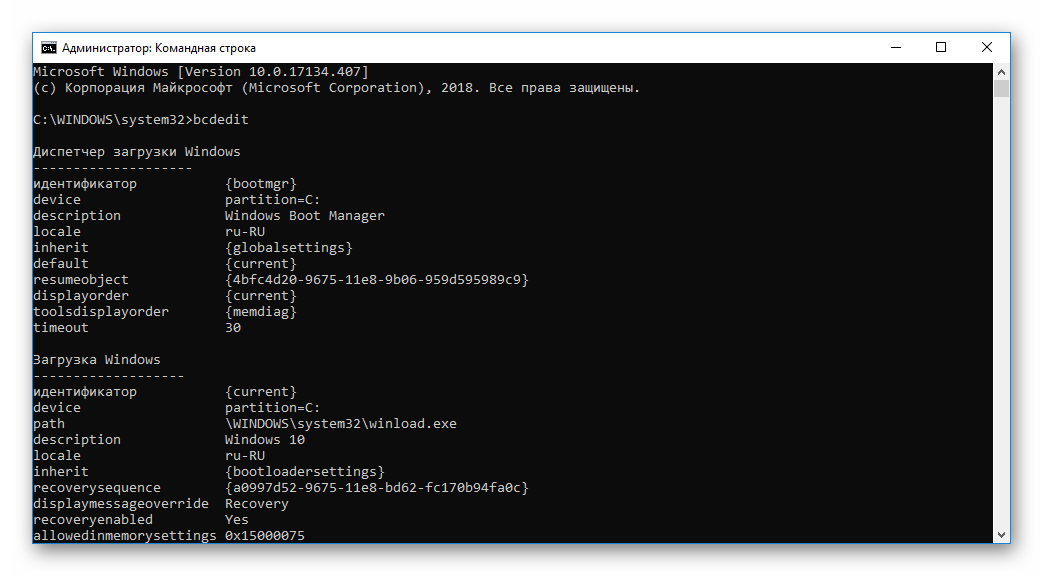The image size is (1043, 576).
Task: Minimize the Командная строка window
Action: coord(895,47)
